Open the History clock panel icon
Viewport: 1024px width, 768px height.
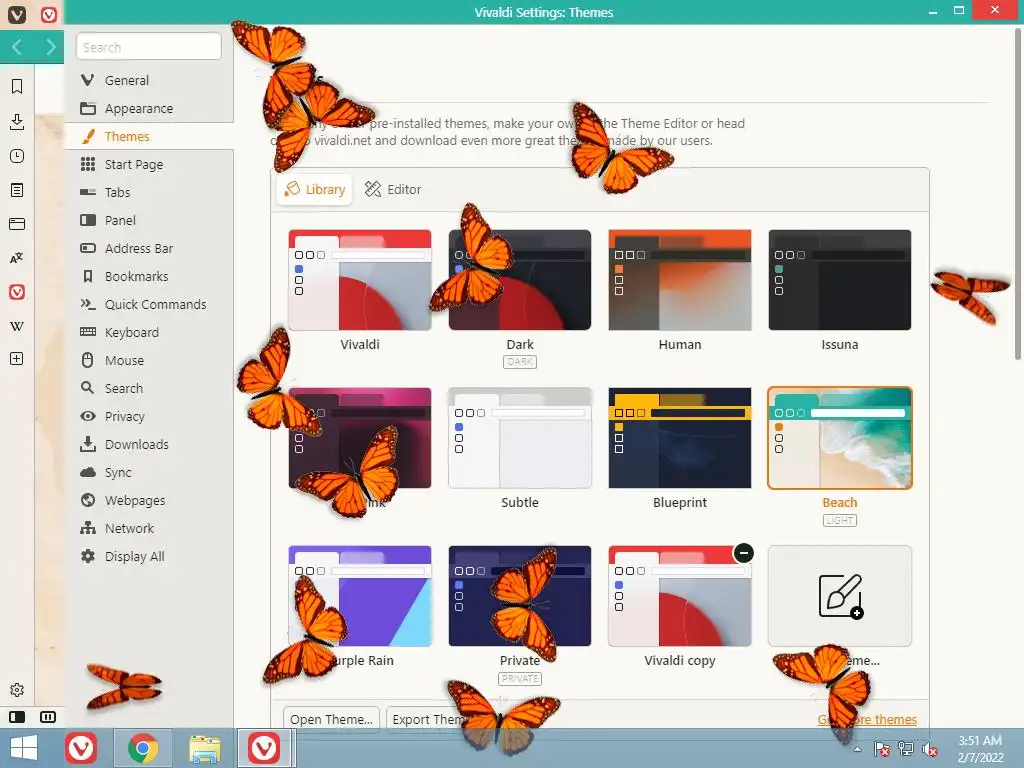[x=17, y=156]
